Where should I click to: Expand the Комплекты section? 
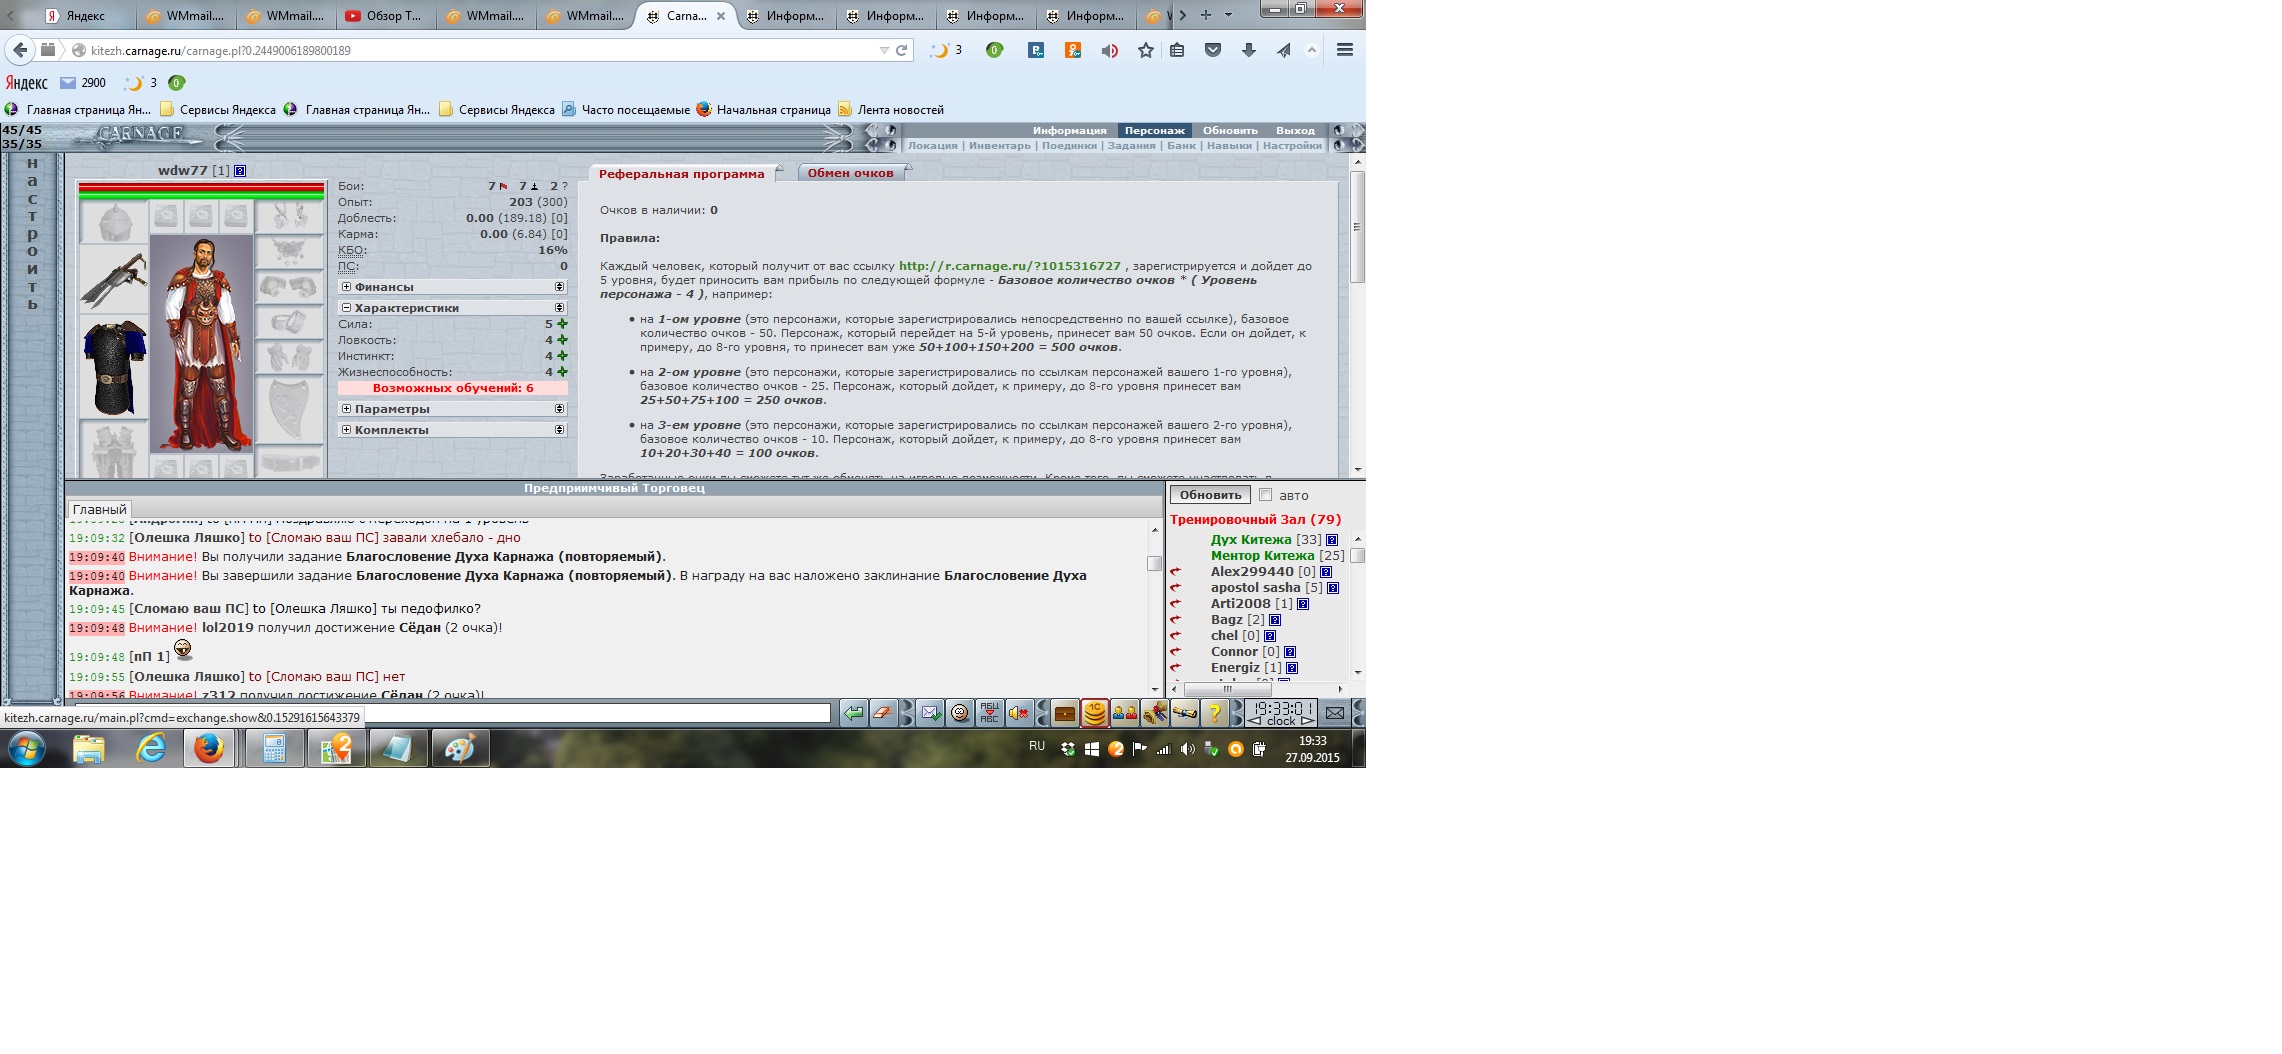coord(346,430)
